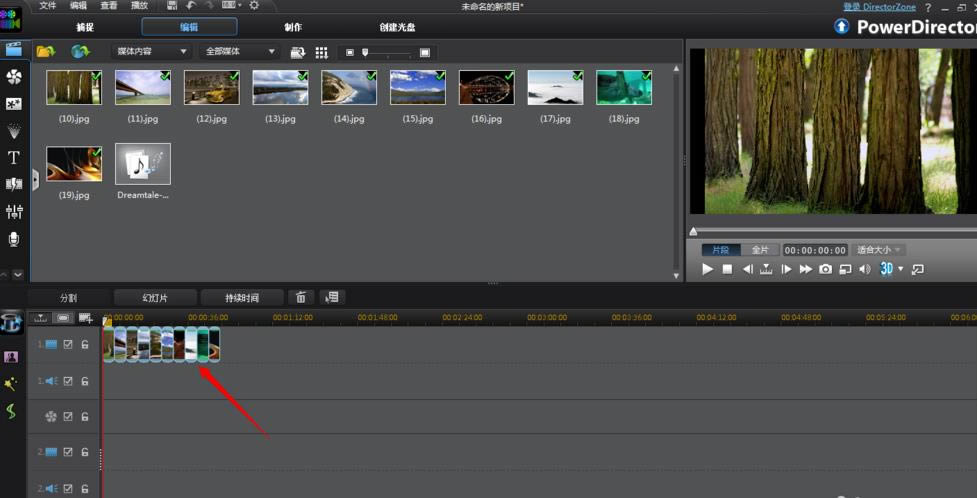The height and width of the screenshot is (498, 977).
Task: Toggle 3D preview mode button
Action: click(886, 269)
